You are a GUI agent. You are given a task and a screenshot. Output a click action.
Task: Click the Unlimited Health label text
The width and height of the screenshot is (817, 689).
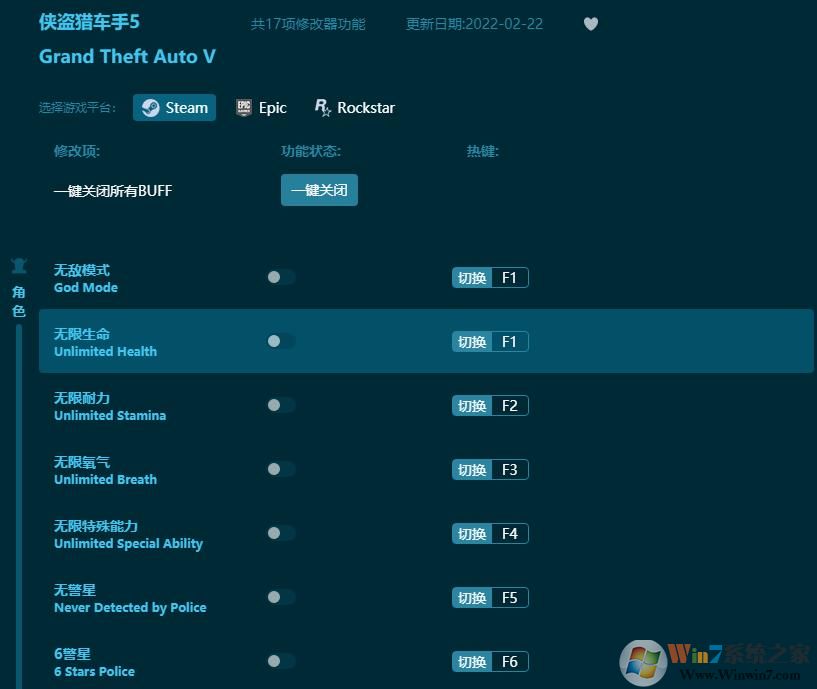(105, 352)
